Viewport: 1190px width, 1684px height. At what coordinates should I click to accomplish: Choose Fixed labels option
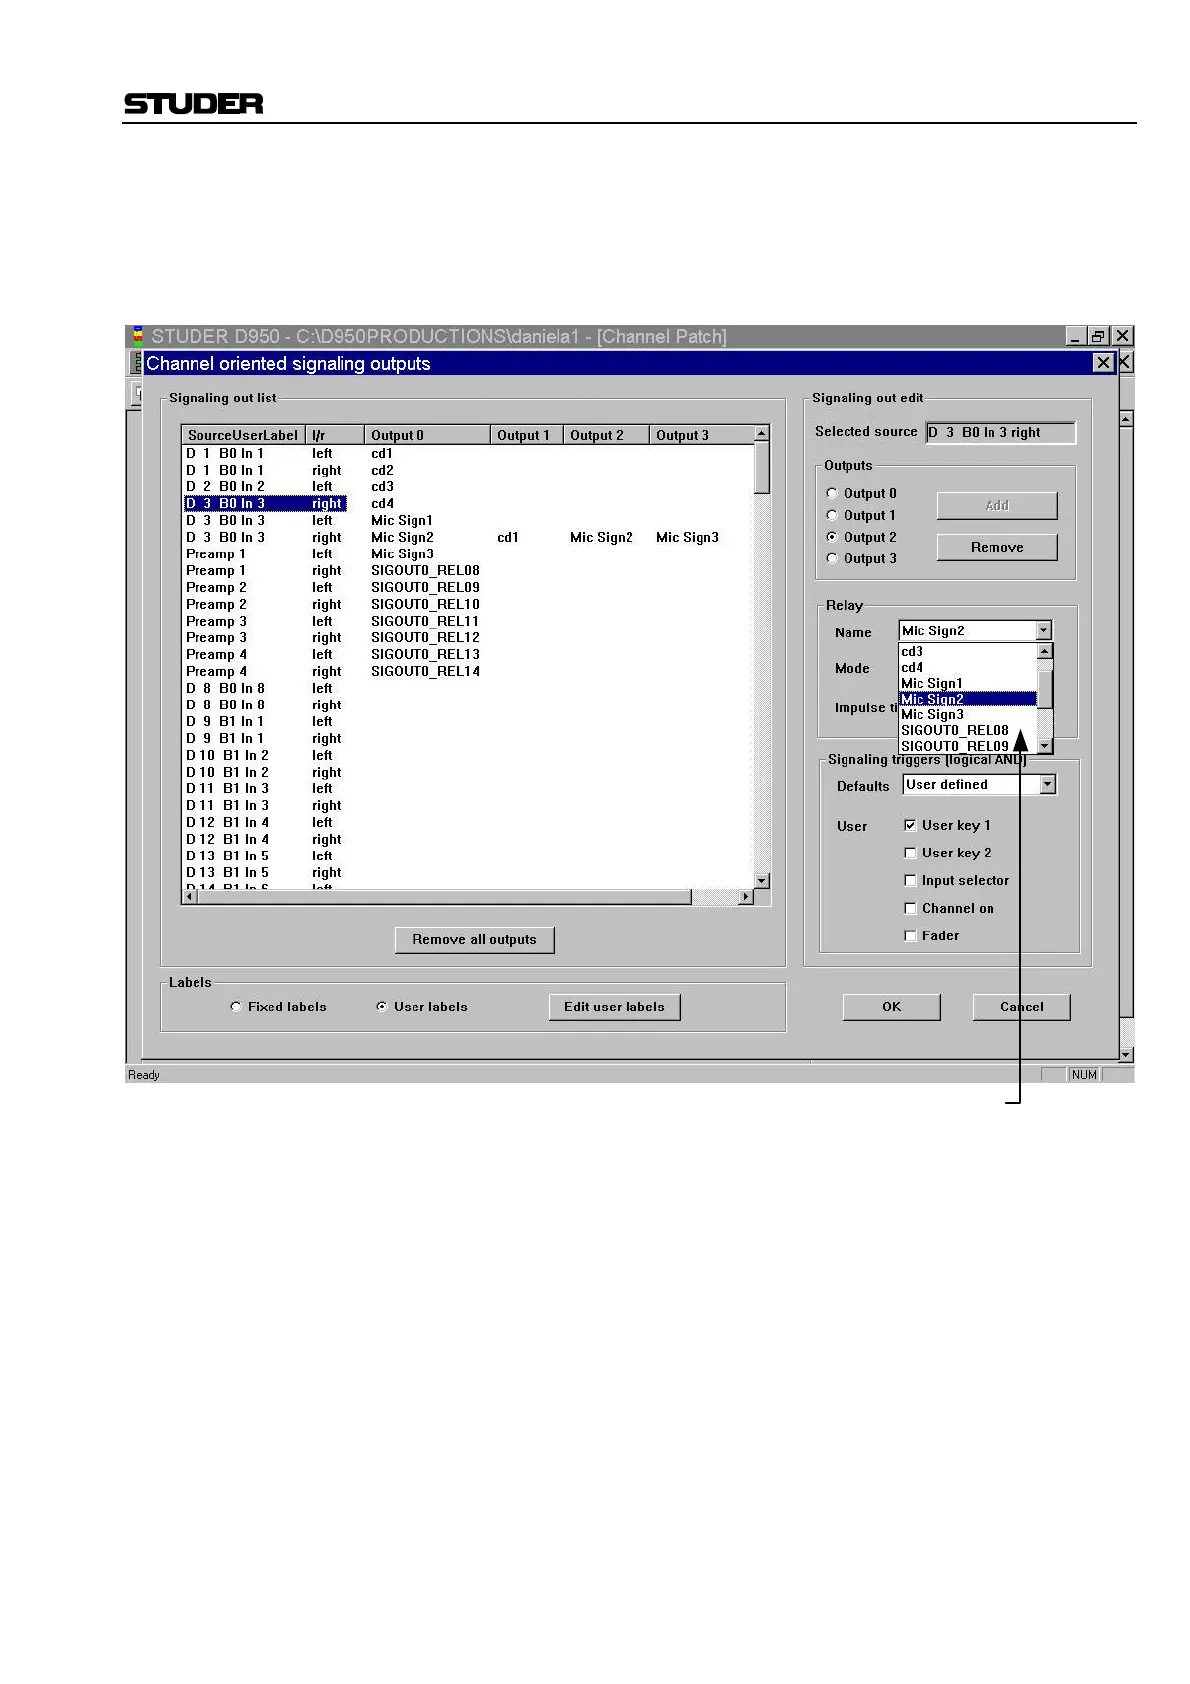236,1007
